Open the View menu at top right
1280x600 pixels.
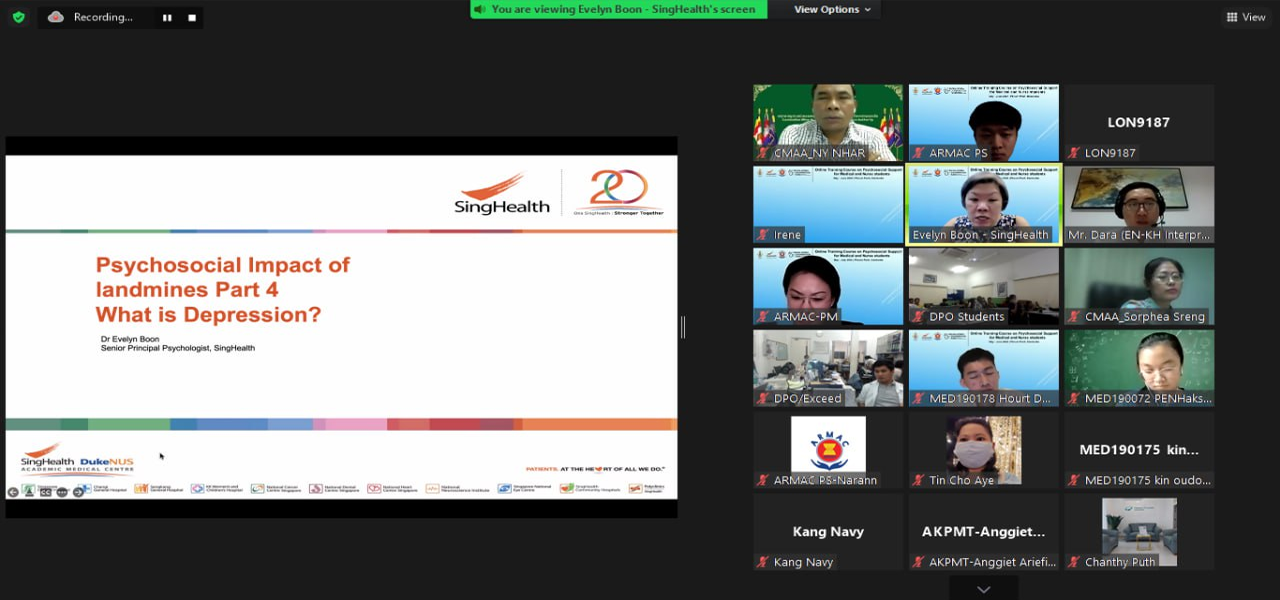click(x=1247, y=17)
